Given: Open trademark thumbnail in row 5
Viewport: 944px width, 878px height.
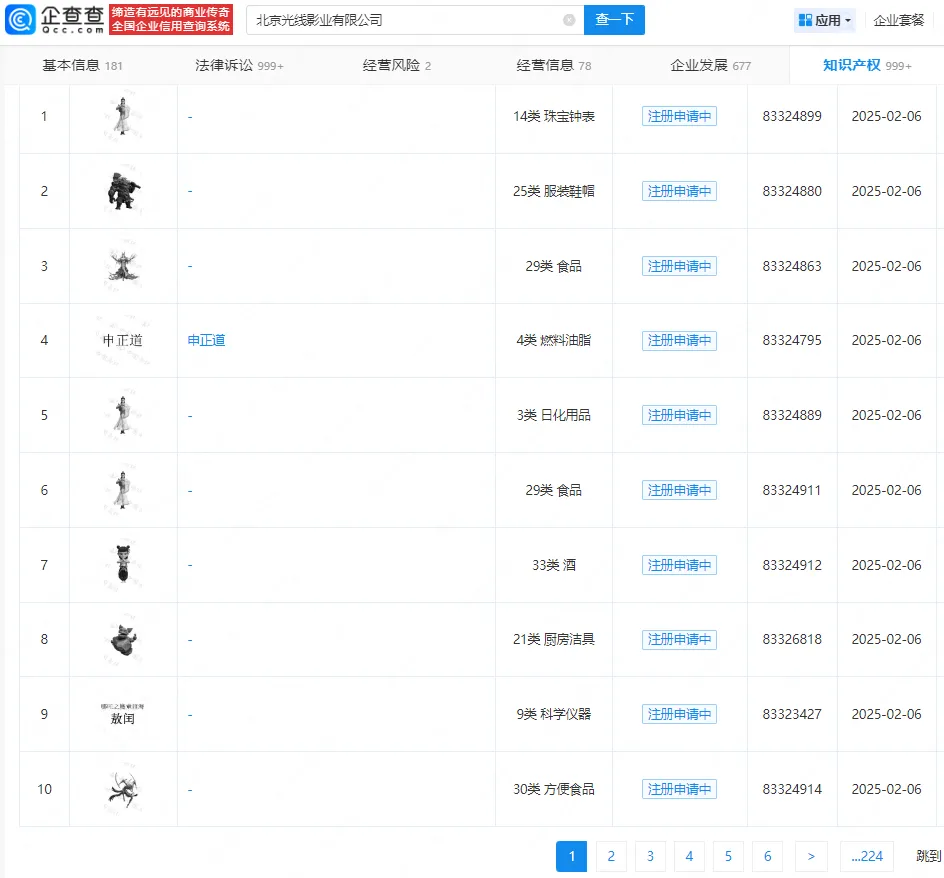Looking at the screenshot, I should tap(123, 415).
